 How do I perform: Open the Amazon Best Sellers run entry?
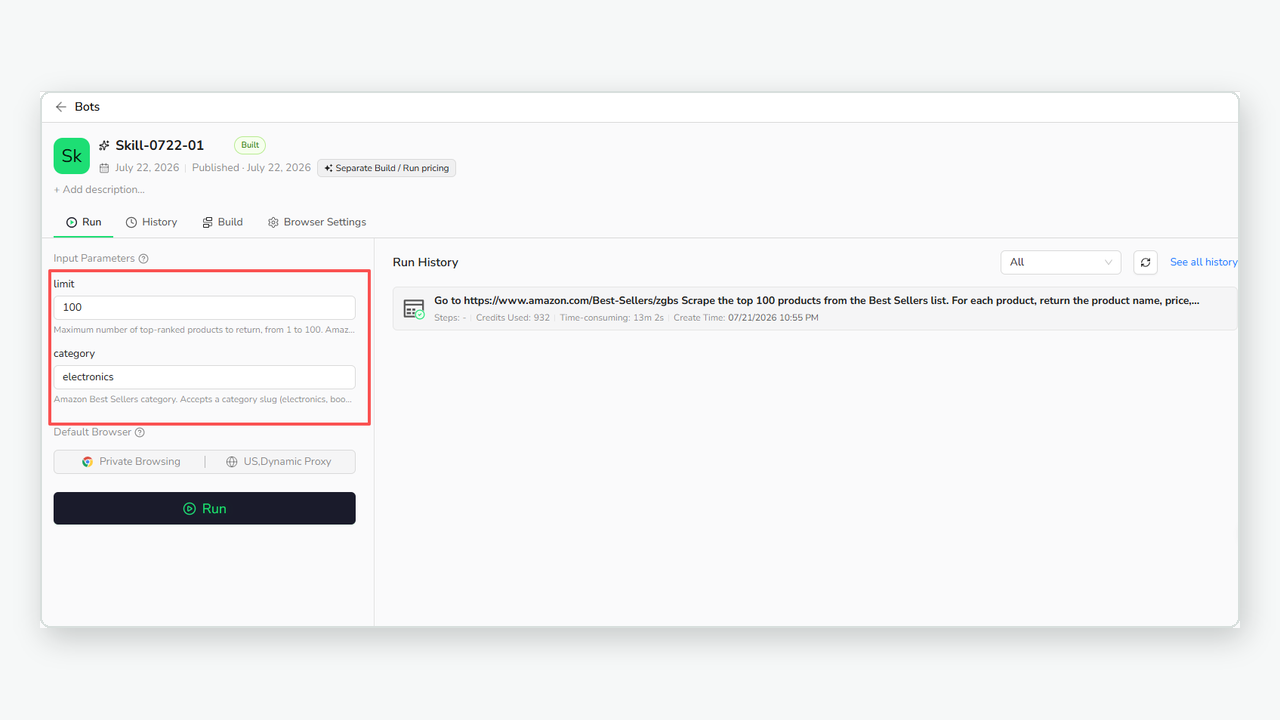pyautogui.click(x=815, y=308)
